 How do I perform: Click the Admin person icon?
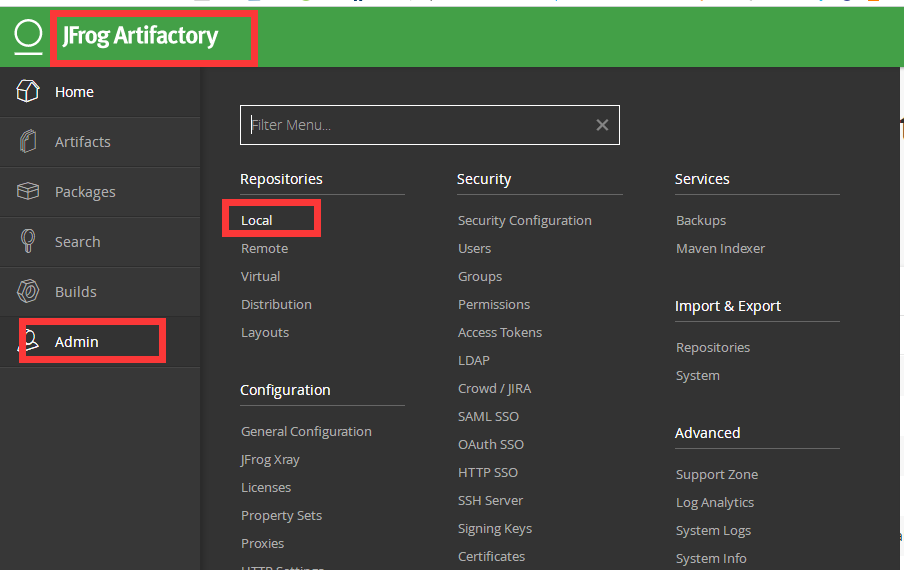28,341
